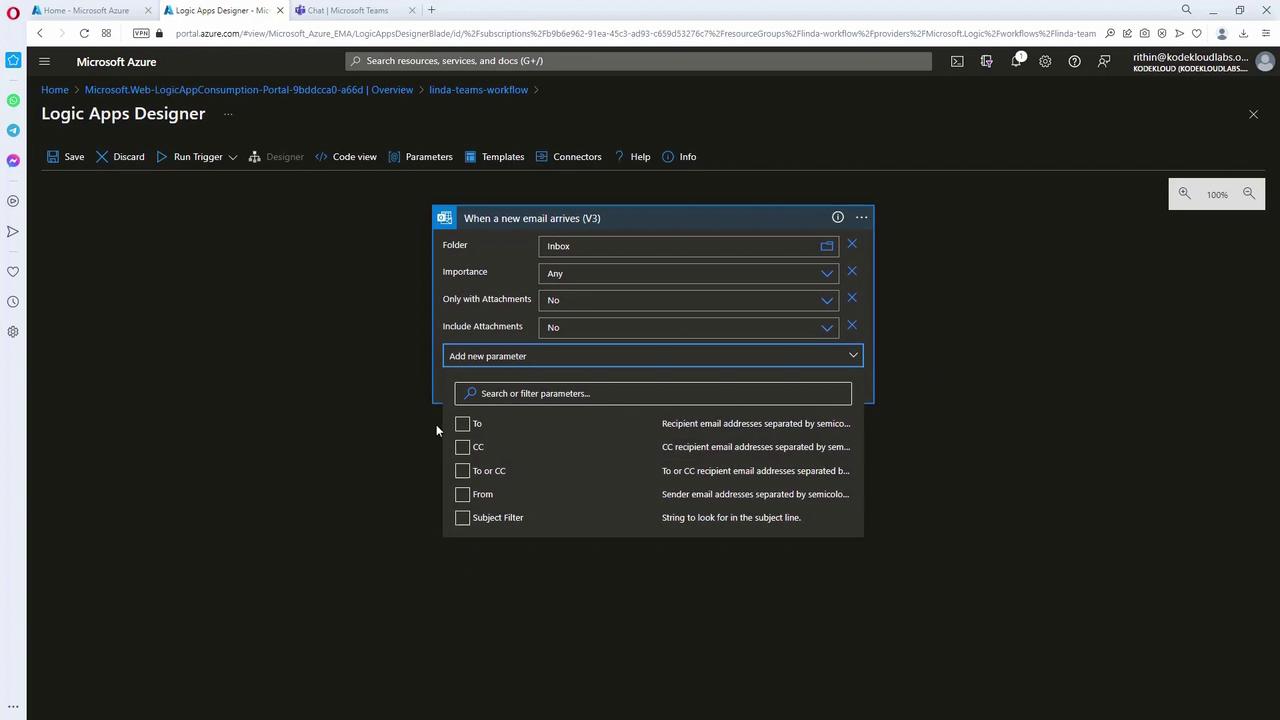1280x720 pixels.
Task: Switch to the Chat Microsoft Teams tab
Action: (347, 10)
